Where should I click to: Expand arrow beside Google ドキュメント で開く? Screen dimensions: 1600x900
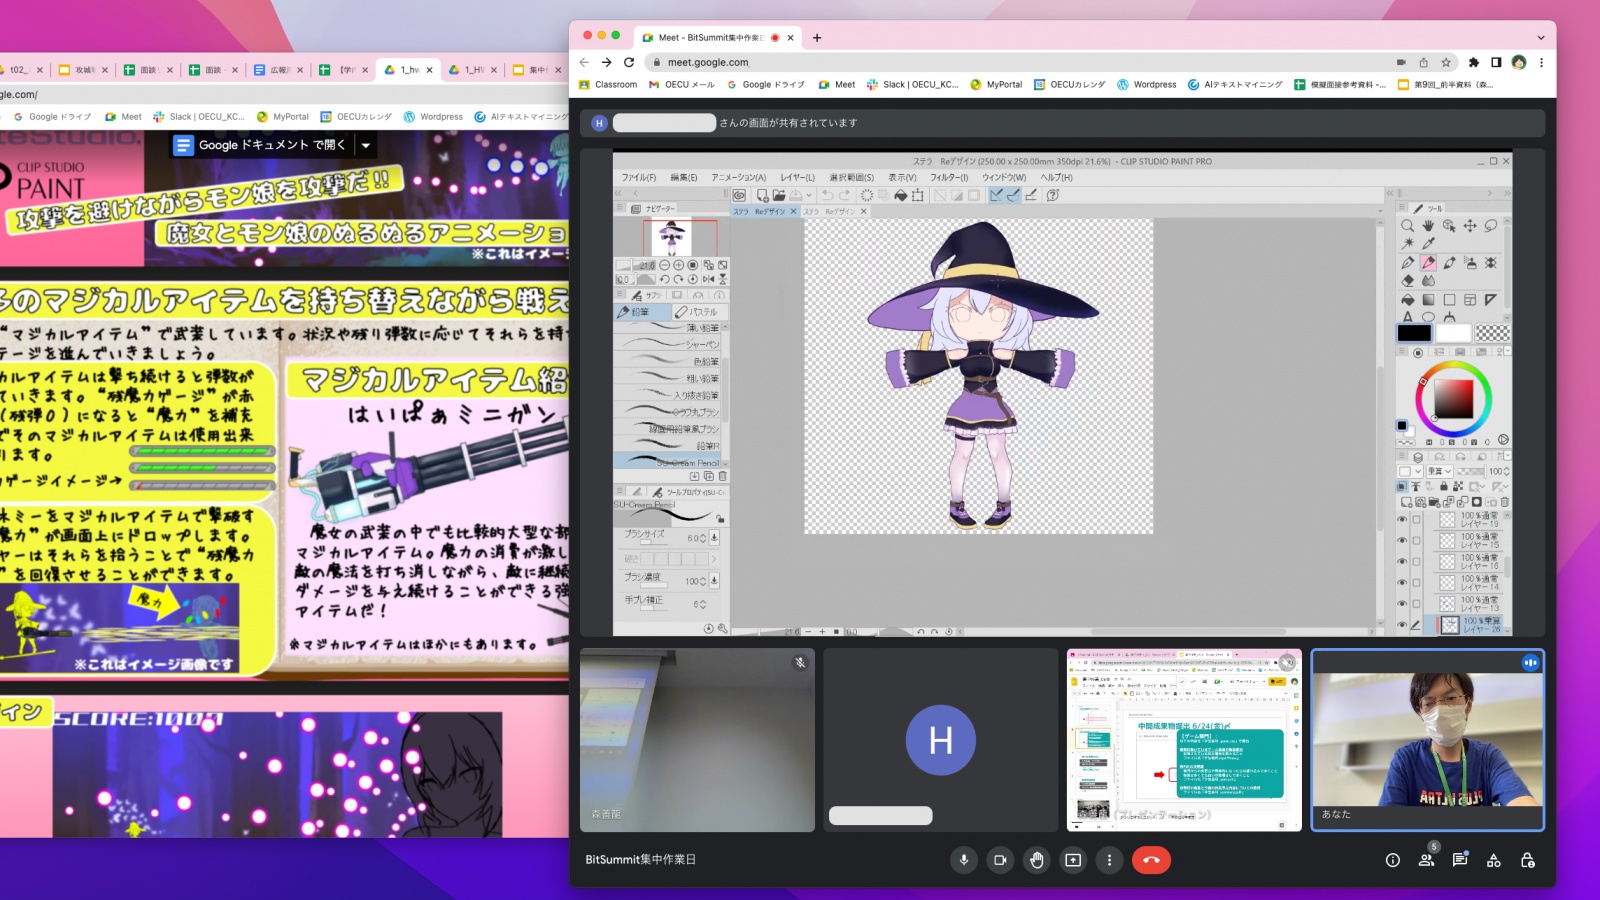(366, 145)
